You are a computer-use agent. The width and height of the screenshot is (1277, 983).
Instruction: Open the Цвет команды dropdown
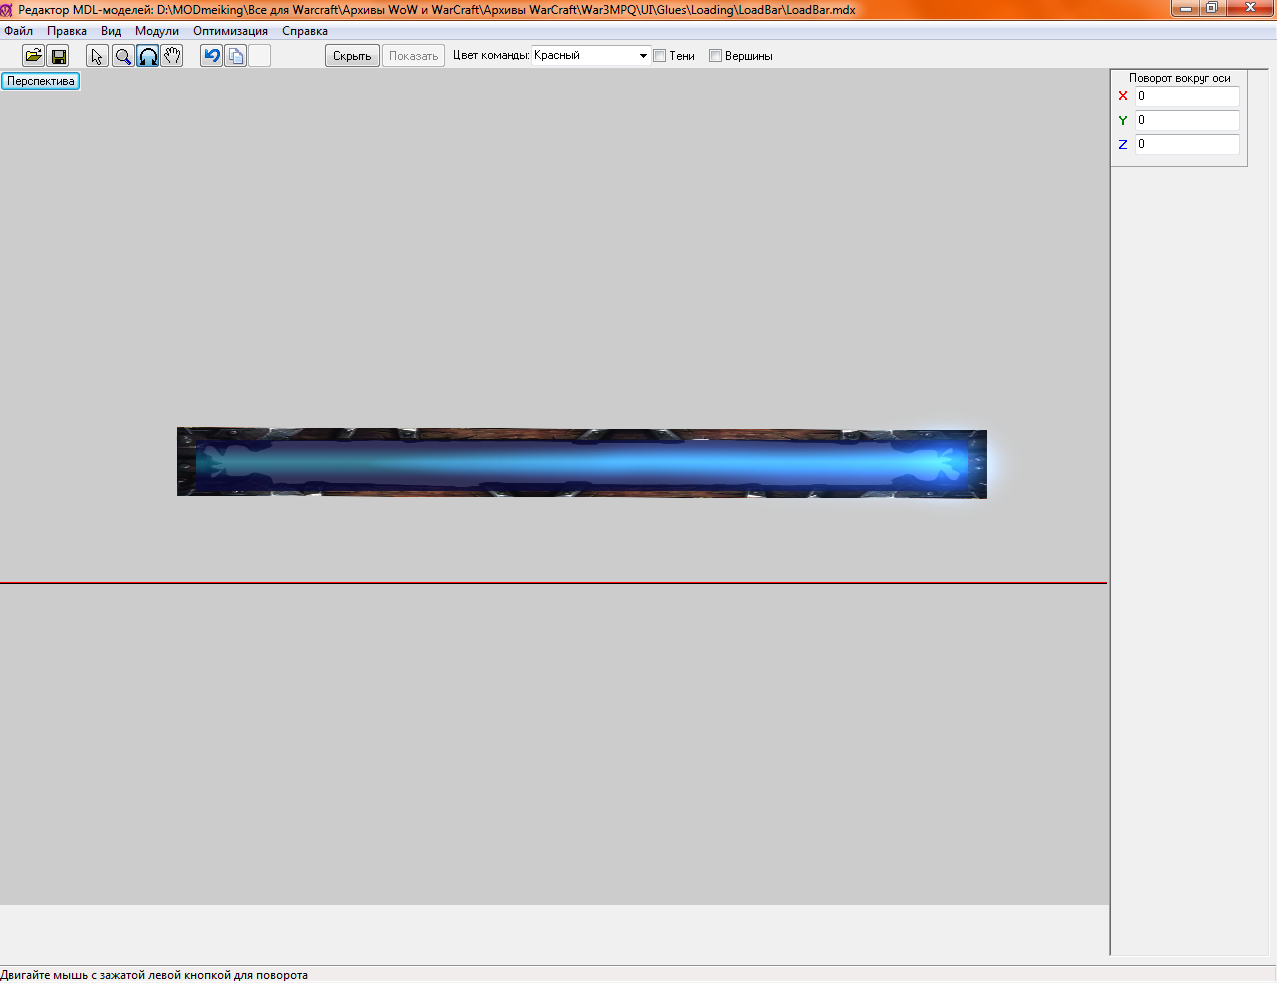click(591, 56)
